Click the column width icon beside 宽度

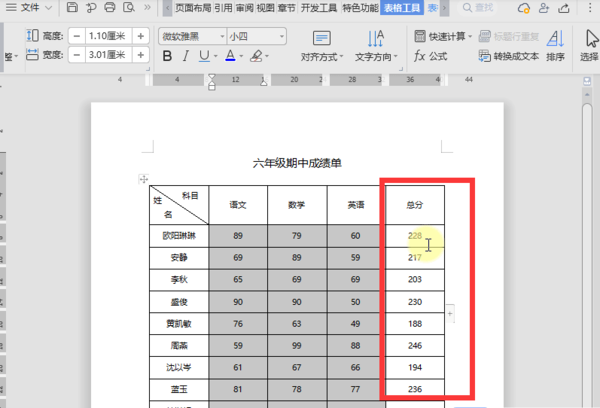click(x=33, y=55)
